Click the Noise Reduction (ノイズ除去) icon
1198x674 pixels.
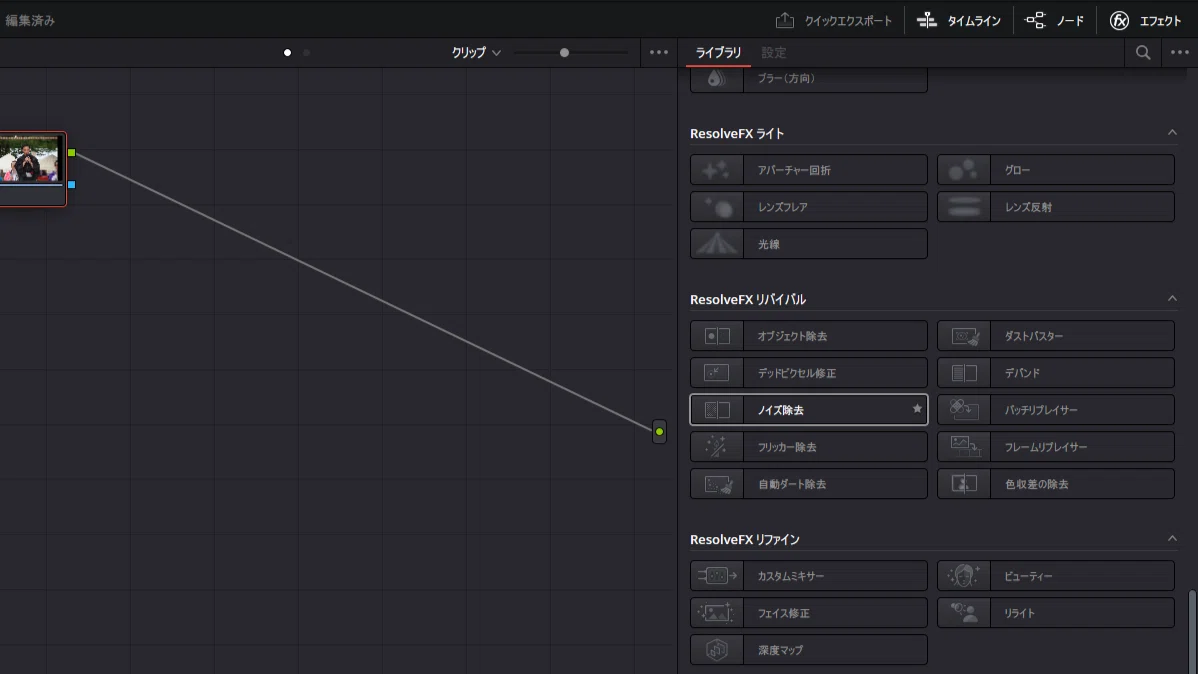tap(717, 410)
